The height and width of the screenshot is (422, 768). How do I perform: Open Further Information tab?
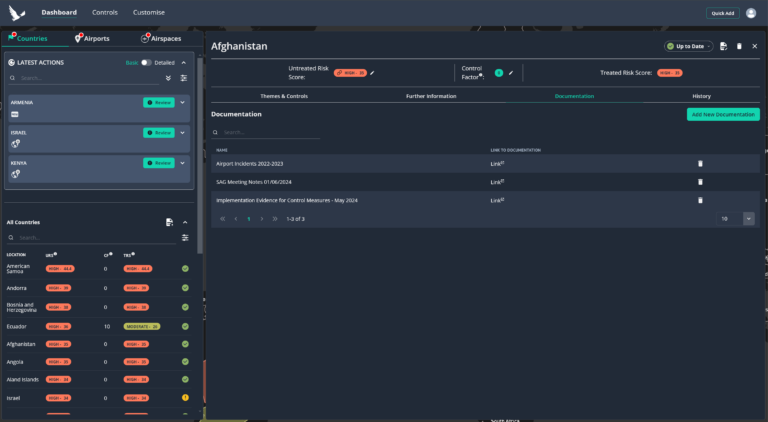[x=431, y=96]
